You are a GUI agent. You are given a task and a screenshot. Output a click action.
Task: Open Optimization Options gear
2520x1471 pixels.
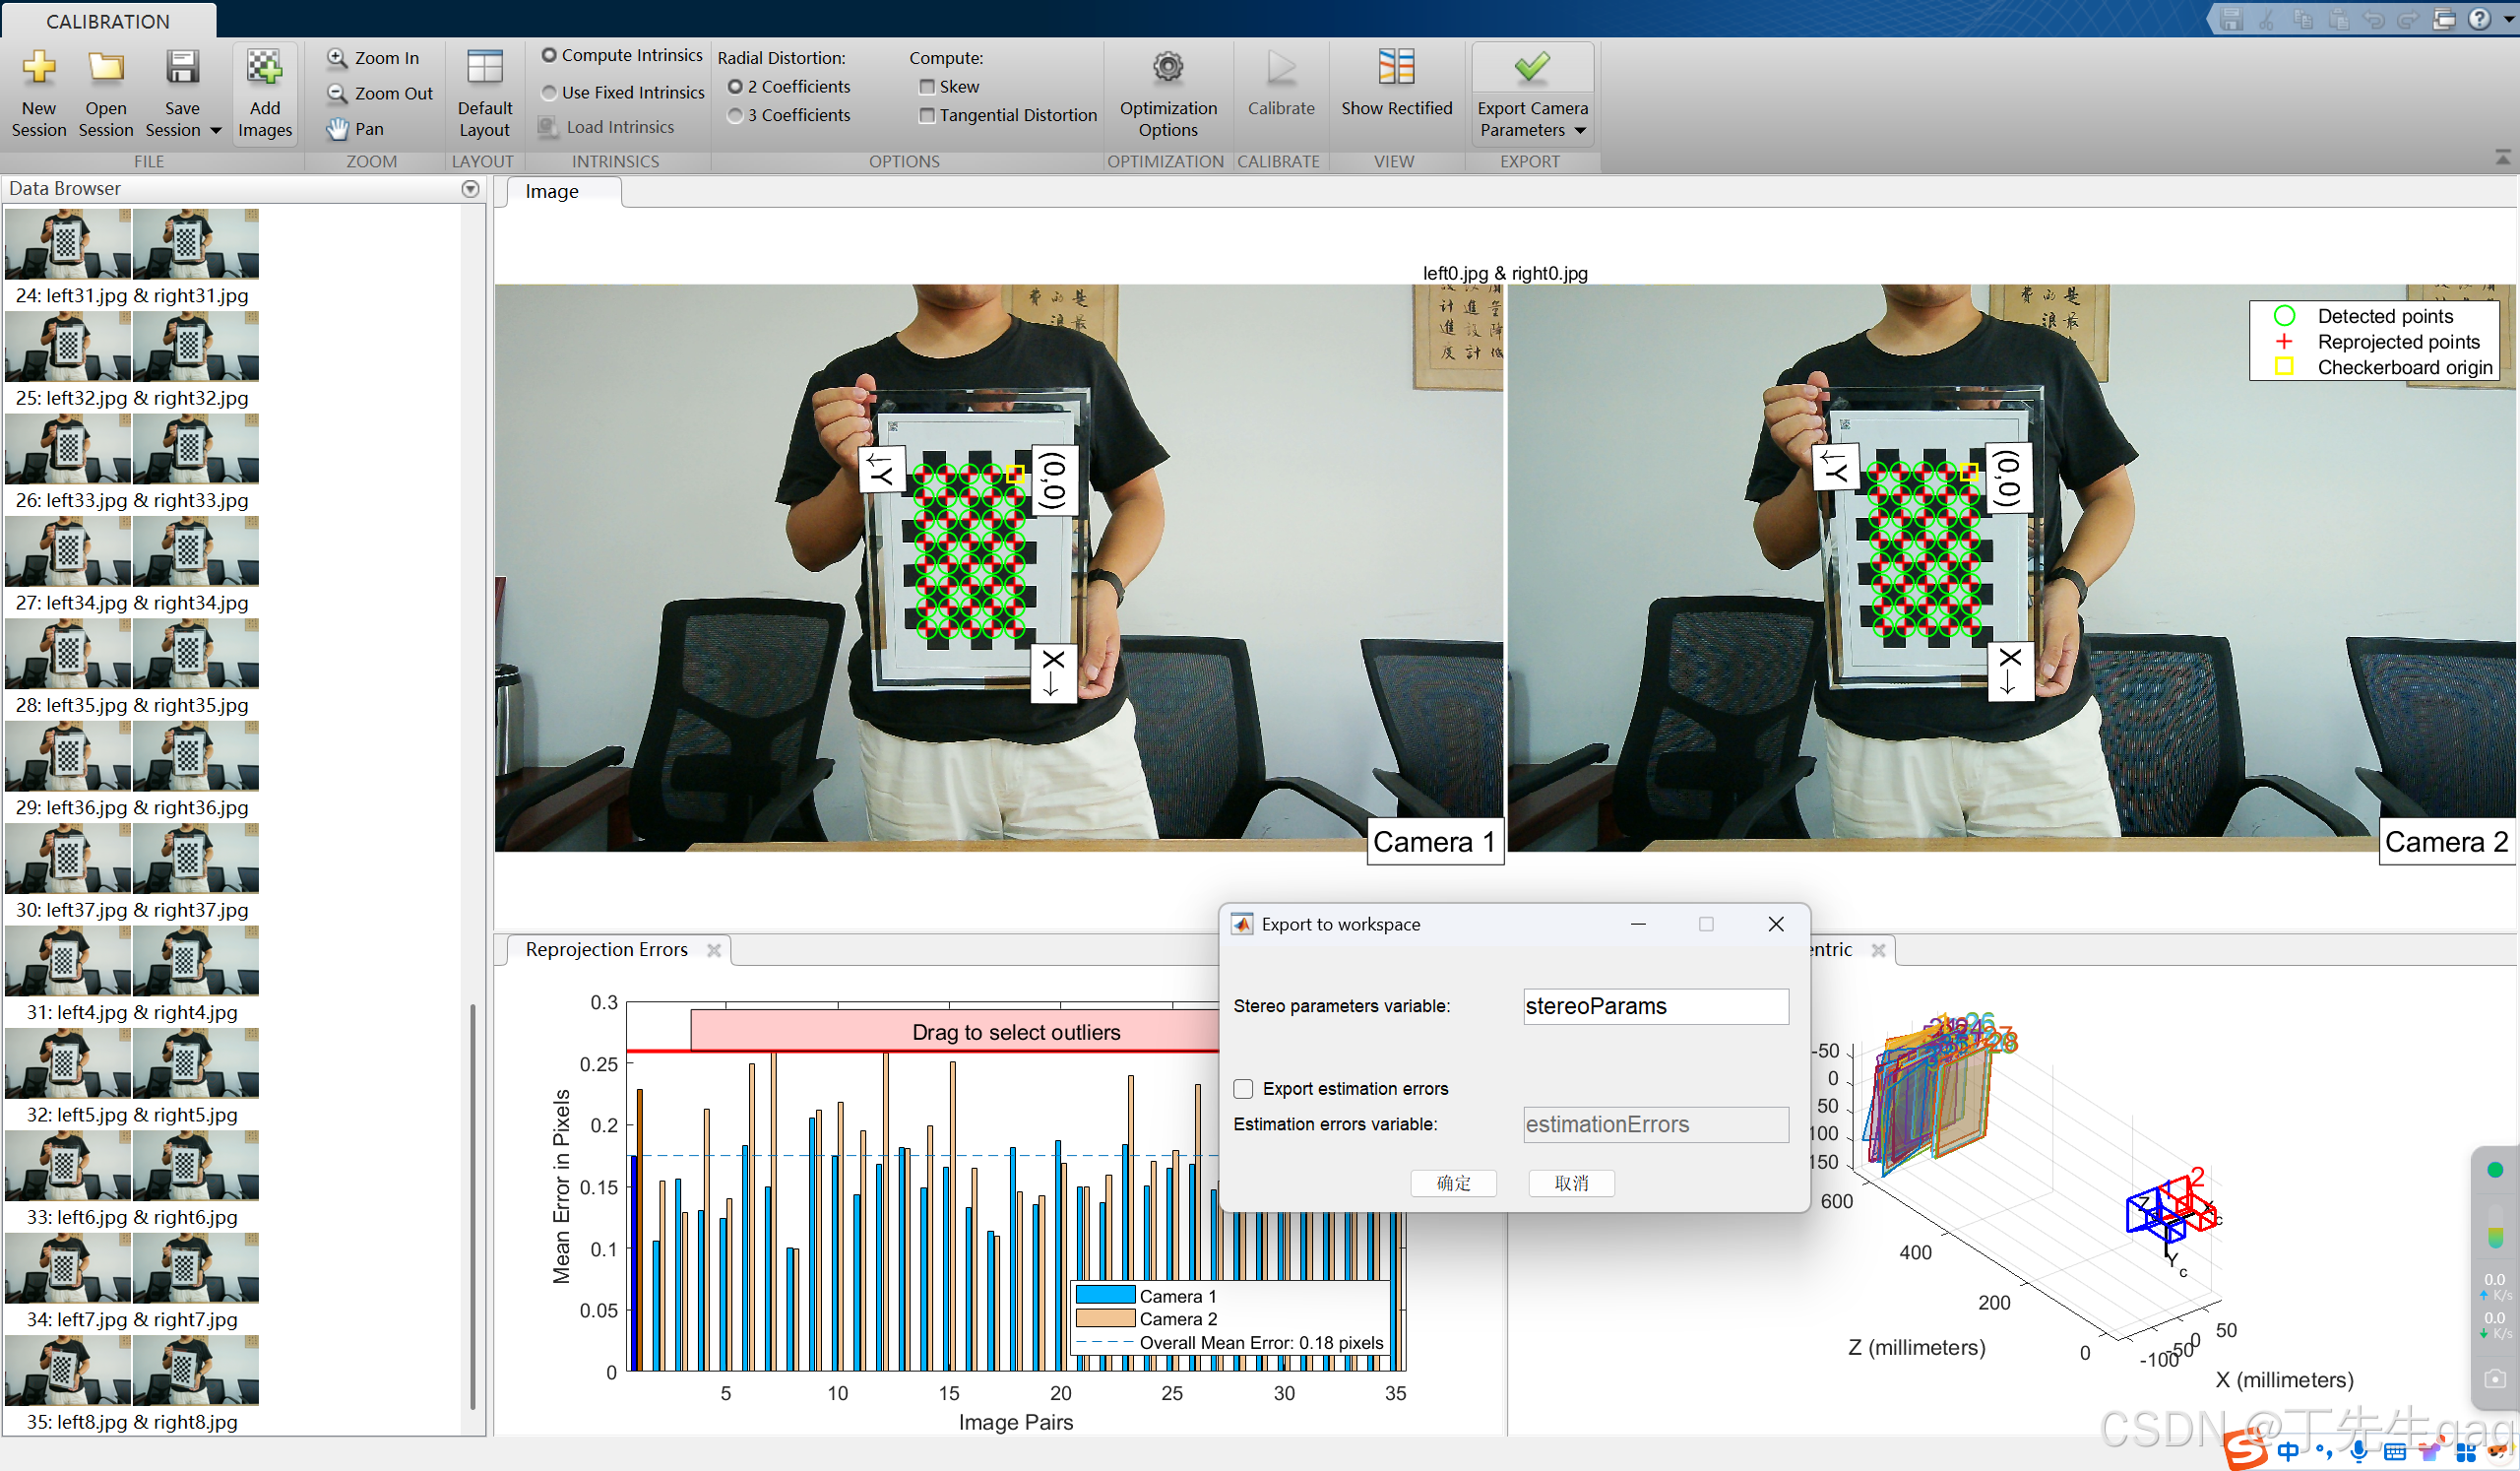(x=1167, y=68)
